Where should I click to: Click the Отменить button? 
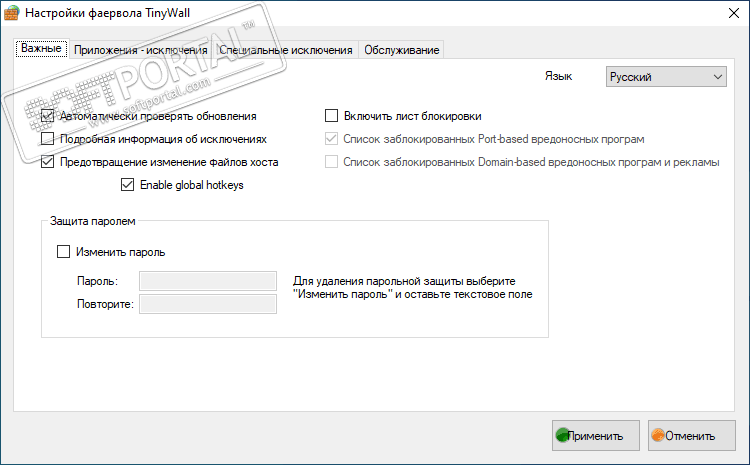(x=692, y=435)
